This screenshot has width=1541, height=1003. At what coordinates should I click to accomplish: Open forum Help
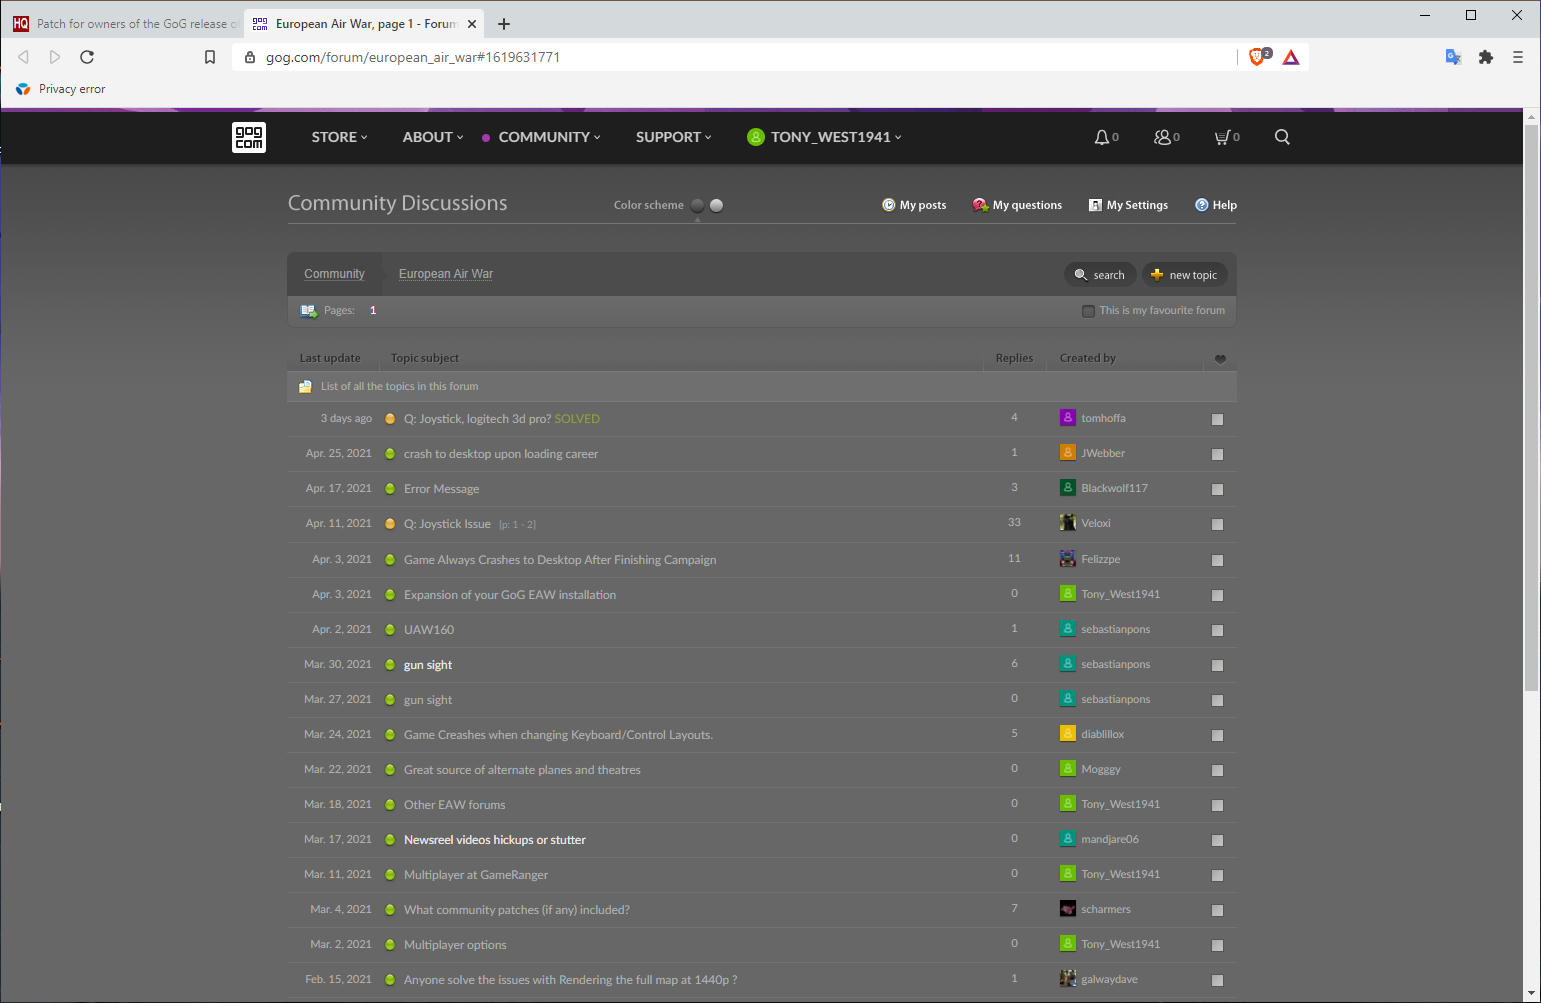click(1216, 205)
